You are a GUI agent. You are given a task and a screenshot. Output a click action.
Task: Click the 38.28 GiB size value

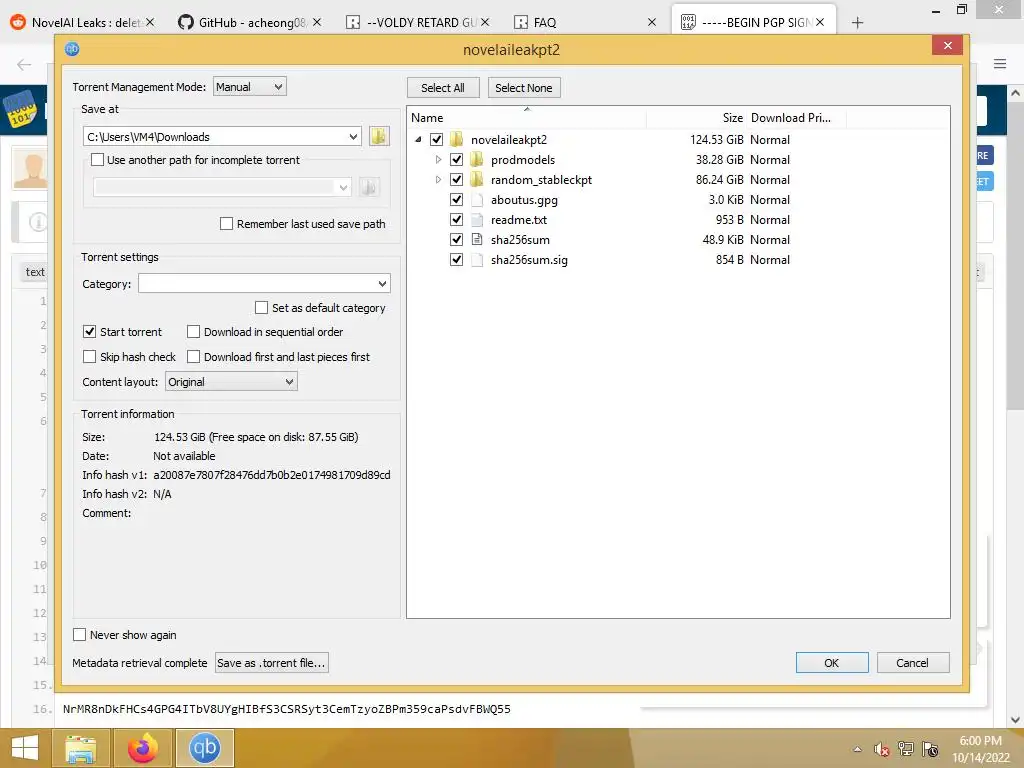(x=719, y=159)
